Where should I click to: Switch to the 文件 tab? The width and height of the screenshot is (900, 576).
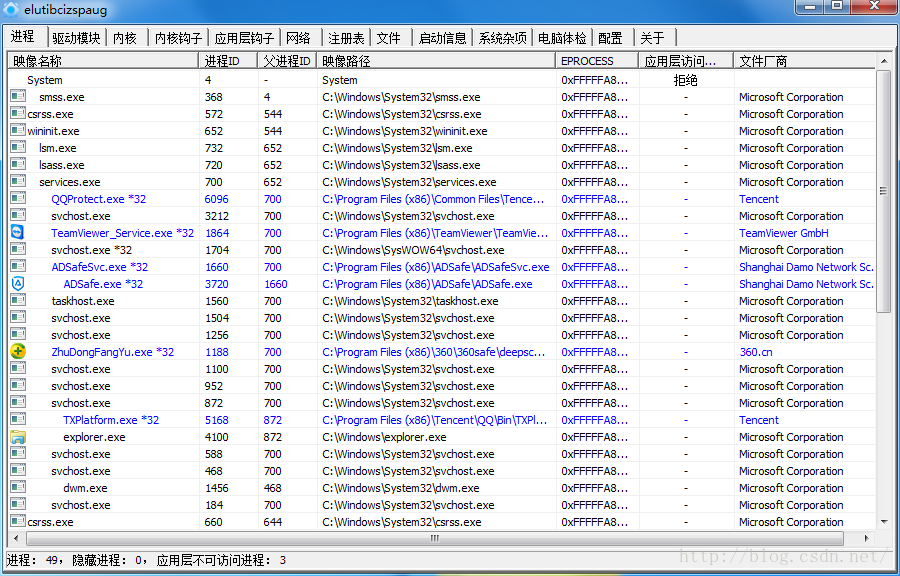point(389,38)
